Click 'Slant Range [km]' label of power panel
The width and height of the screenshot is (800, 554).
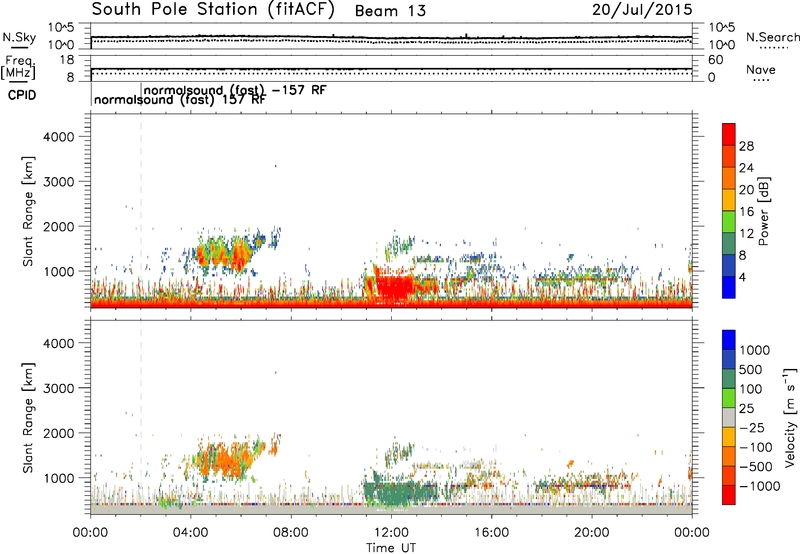tap(28, 211)
